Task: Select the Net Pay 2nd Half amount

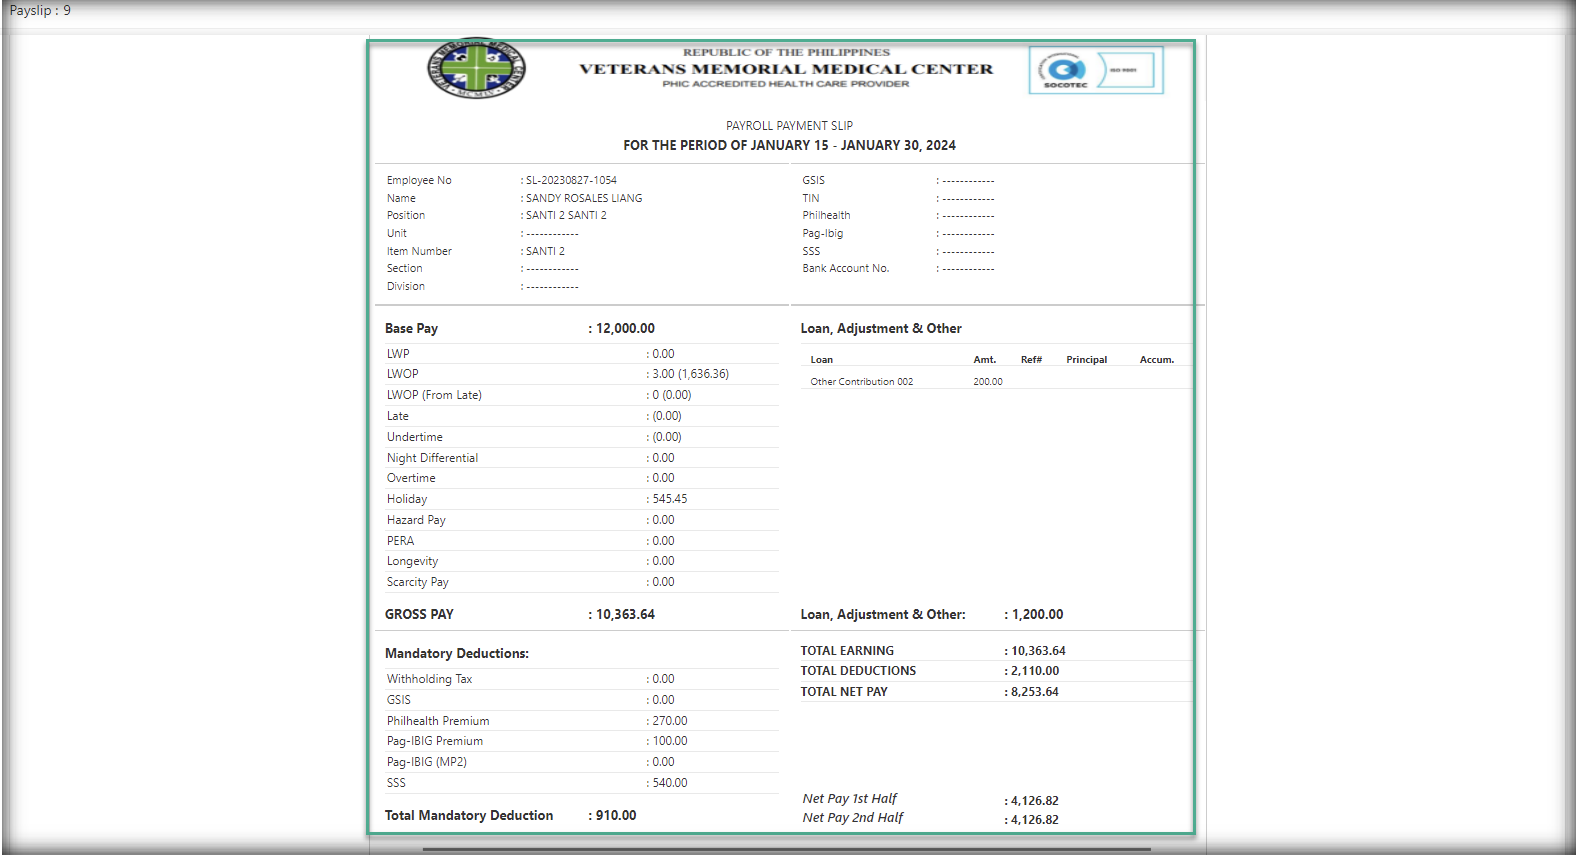Action: [x=1035, y=820]
